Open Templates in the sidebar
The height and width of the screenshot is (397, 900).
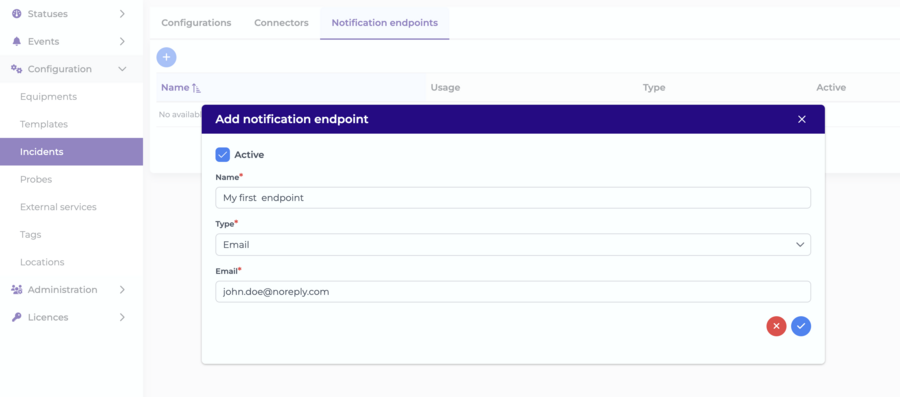coord(44,124)
